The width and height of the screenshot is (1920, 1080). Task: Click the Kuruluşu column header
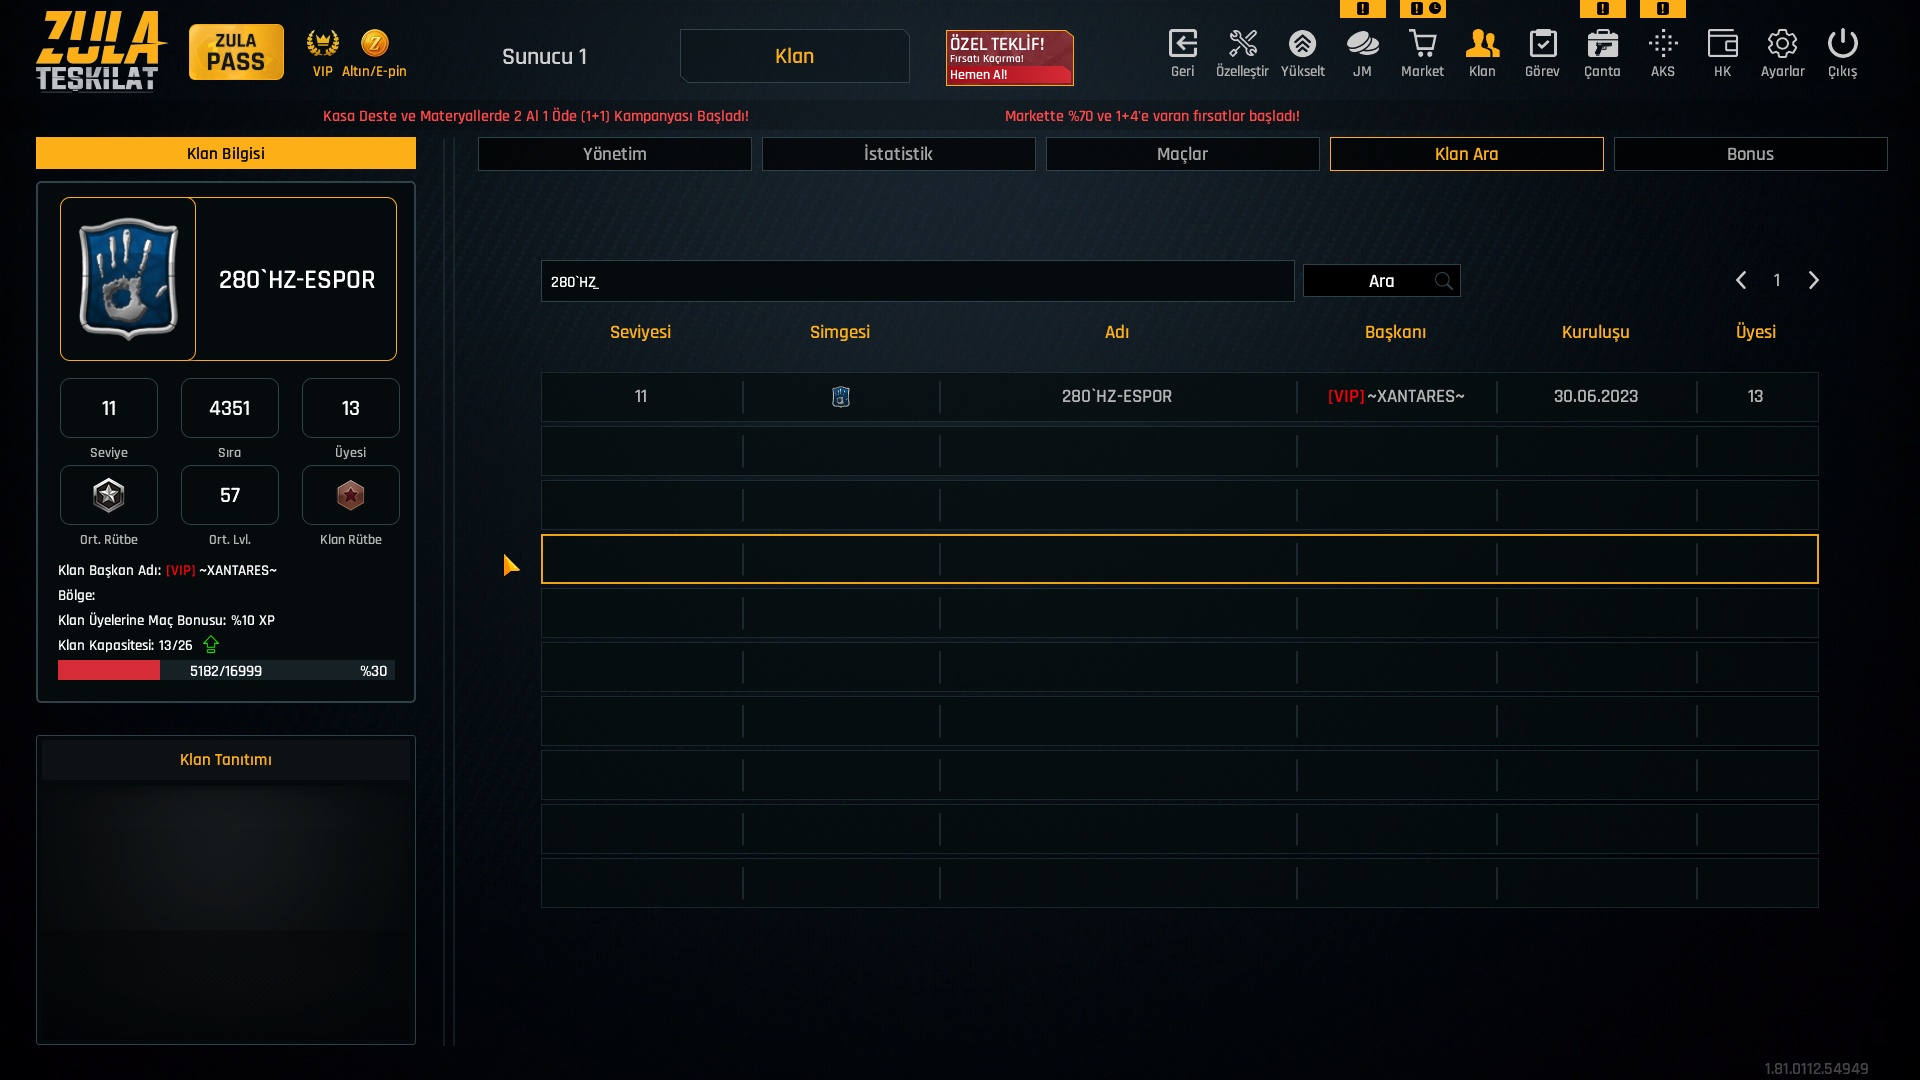pos(1596,332)
